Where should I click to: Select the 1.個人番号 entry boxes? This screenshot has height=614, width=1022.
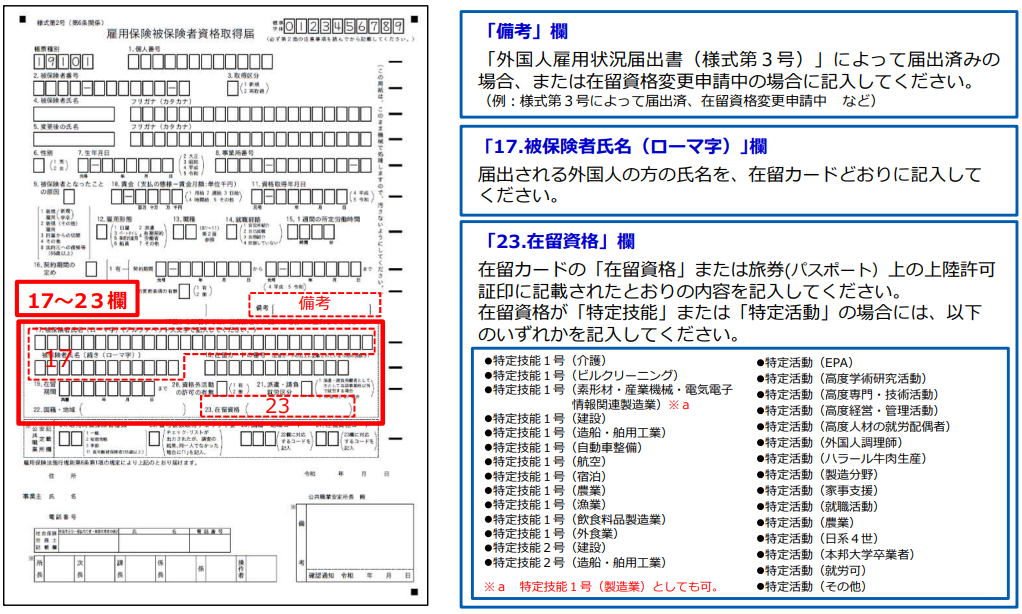click(200, 62)
